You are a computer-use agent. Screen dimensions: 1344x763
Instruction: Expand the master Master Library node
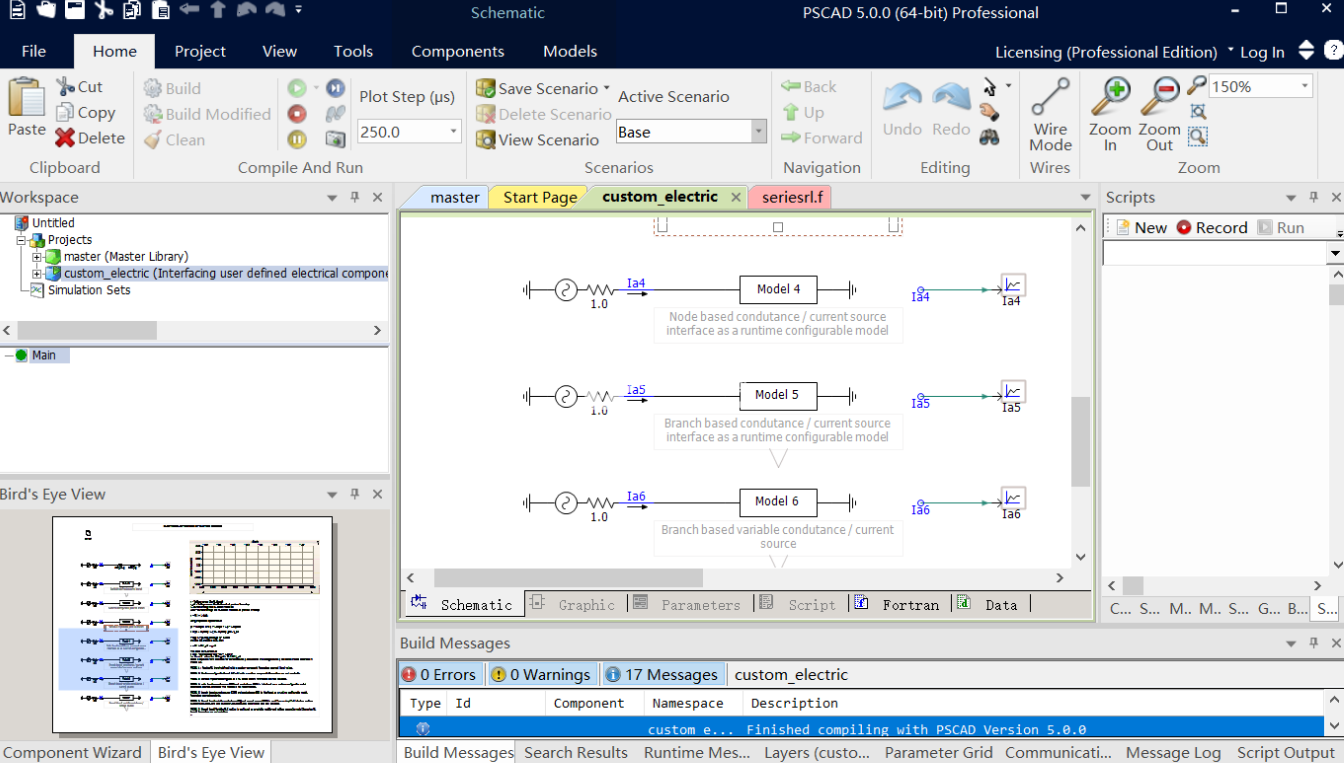[x=37, y=257]
